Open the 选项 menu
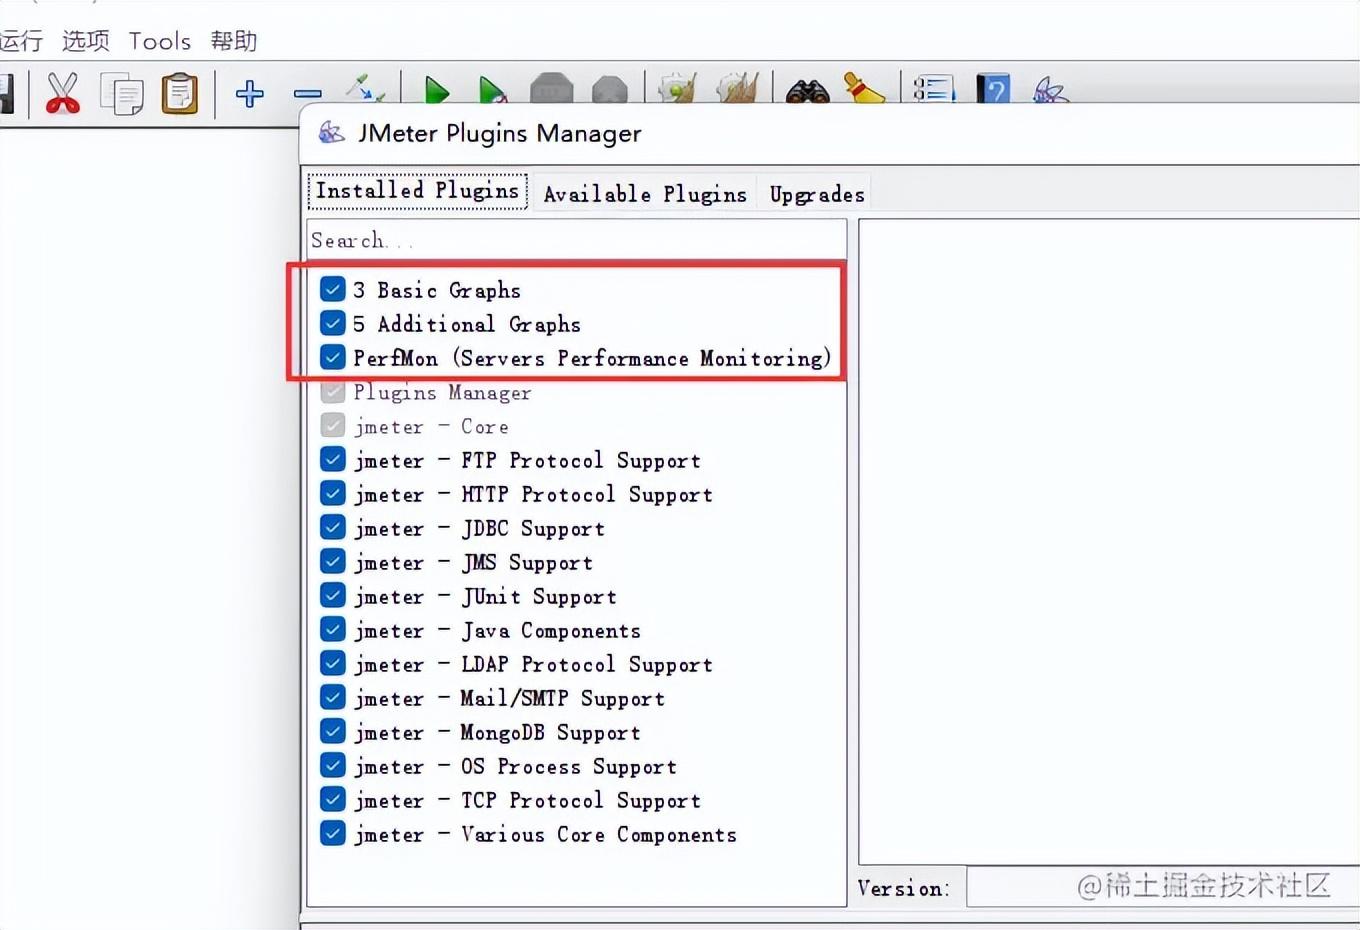 point(85,41)
